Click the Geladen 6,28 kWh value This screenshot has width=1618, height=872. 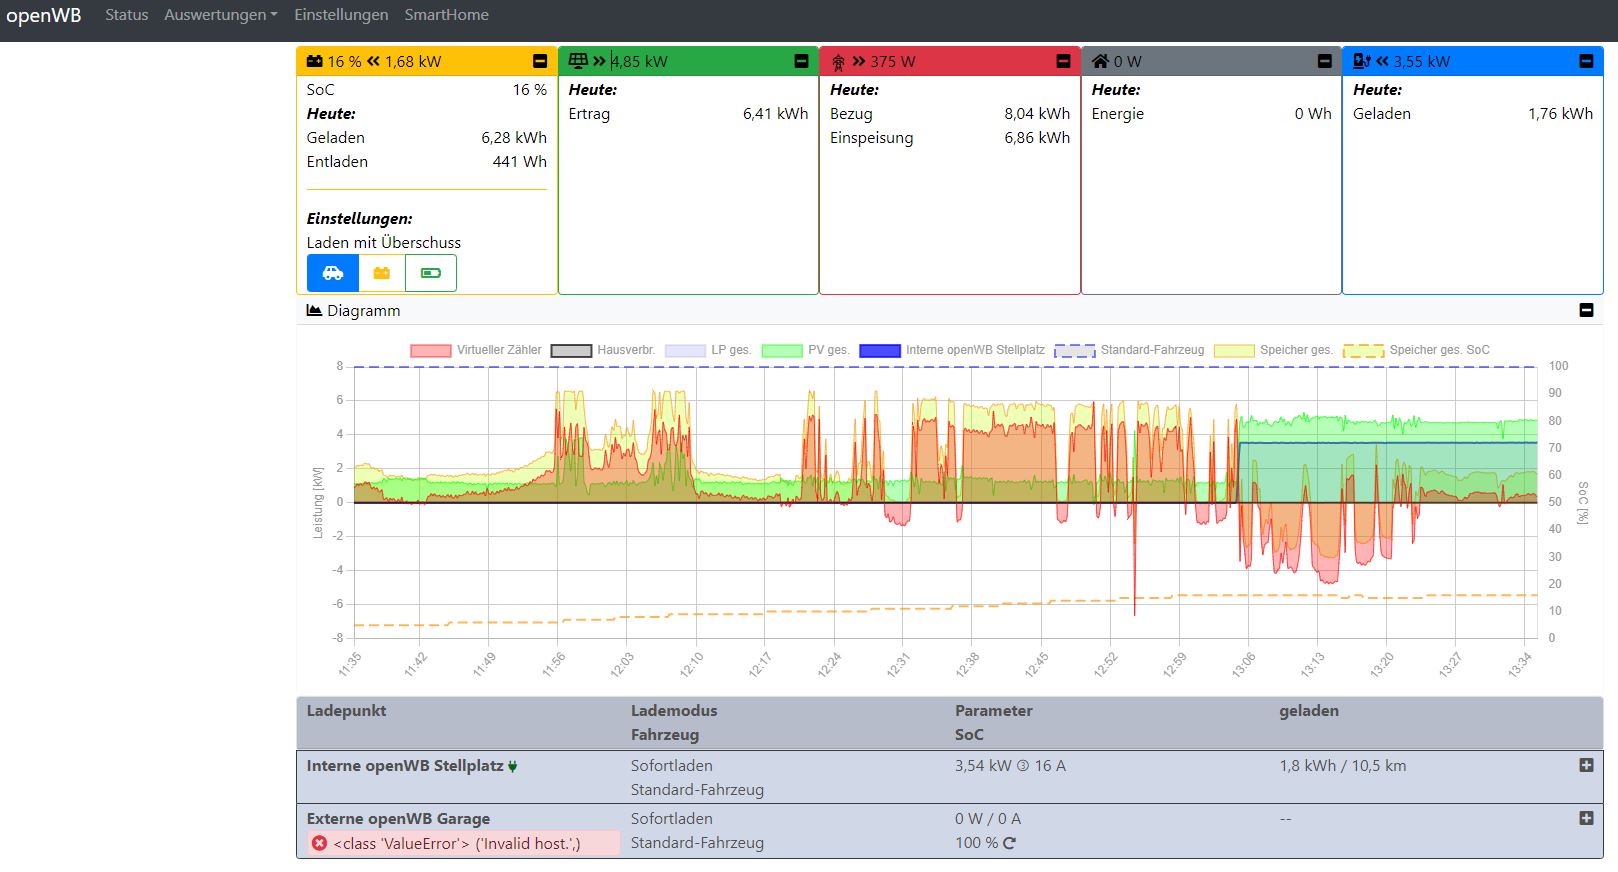click(x=514, y=138)
